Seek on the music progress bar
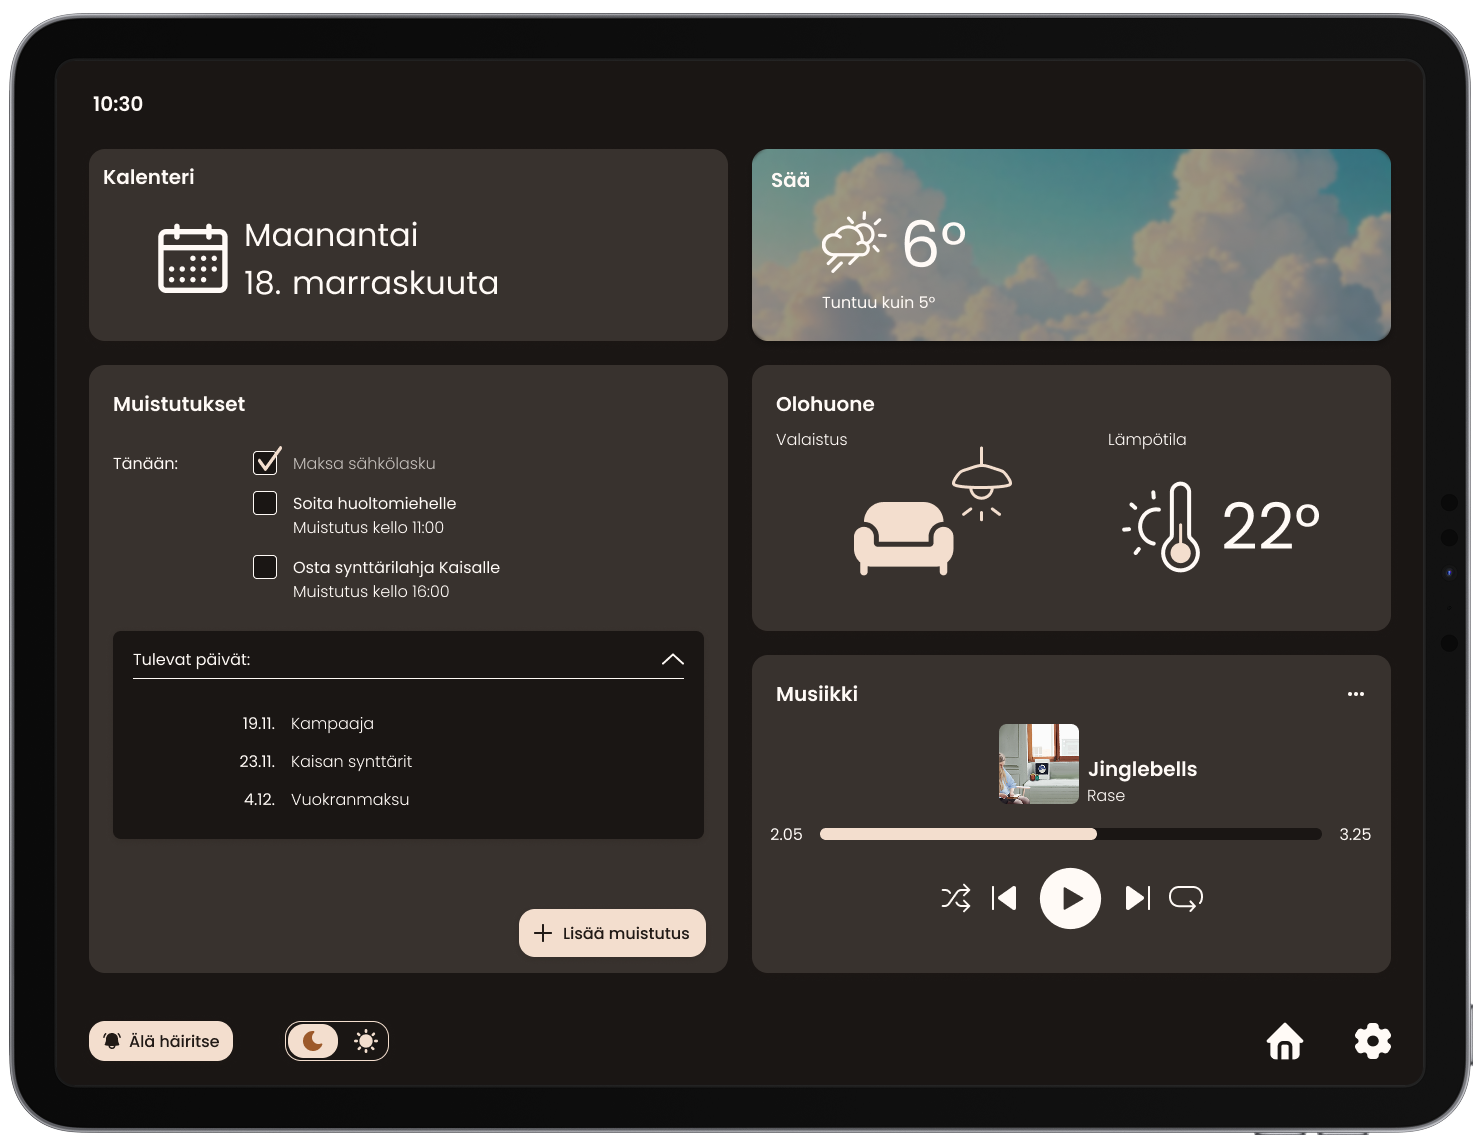Image resolution: width=1480 pixels, height=1146 pixels. 1070,834
